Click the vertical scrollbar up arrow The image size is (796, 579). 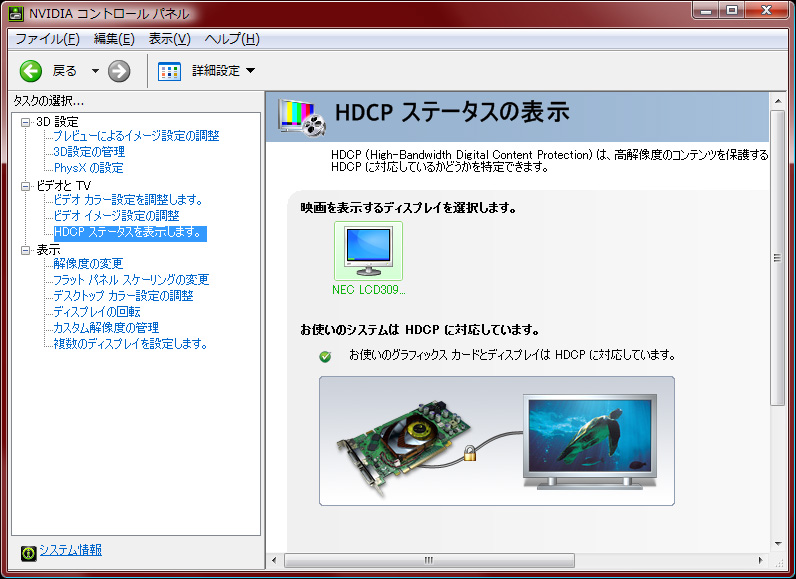click(x=777, y=101)
